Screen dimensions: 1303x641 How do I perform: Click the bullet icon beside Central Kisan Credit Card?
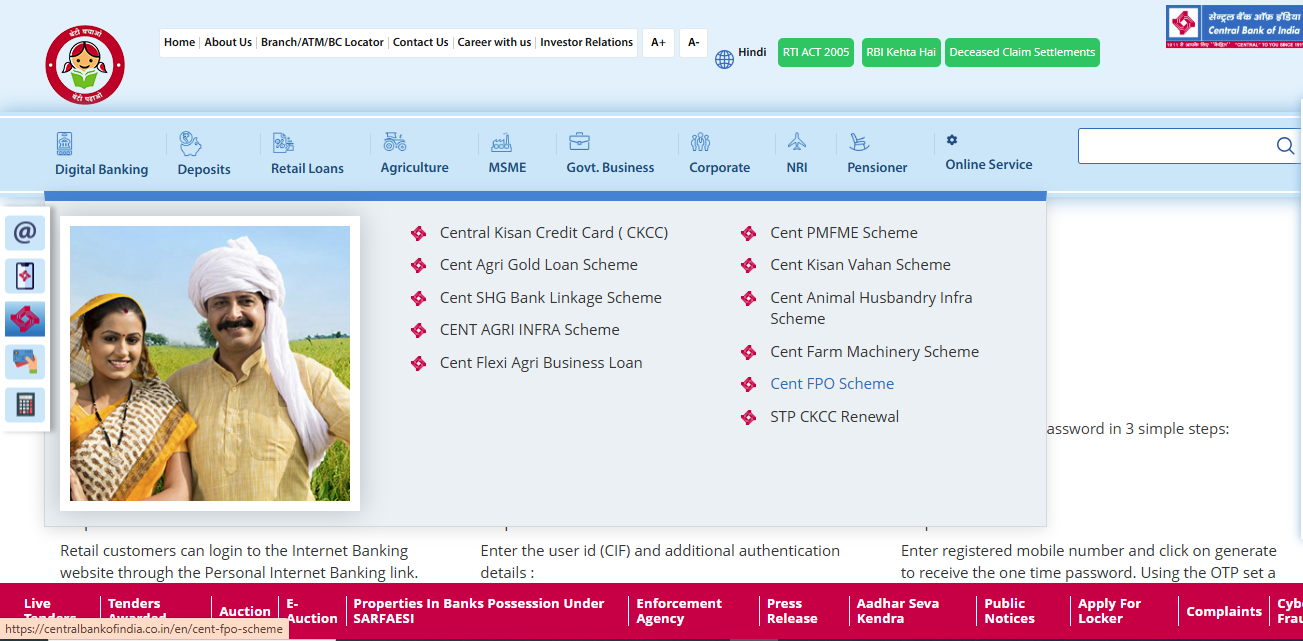418,234
